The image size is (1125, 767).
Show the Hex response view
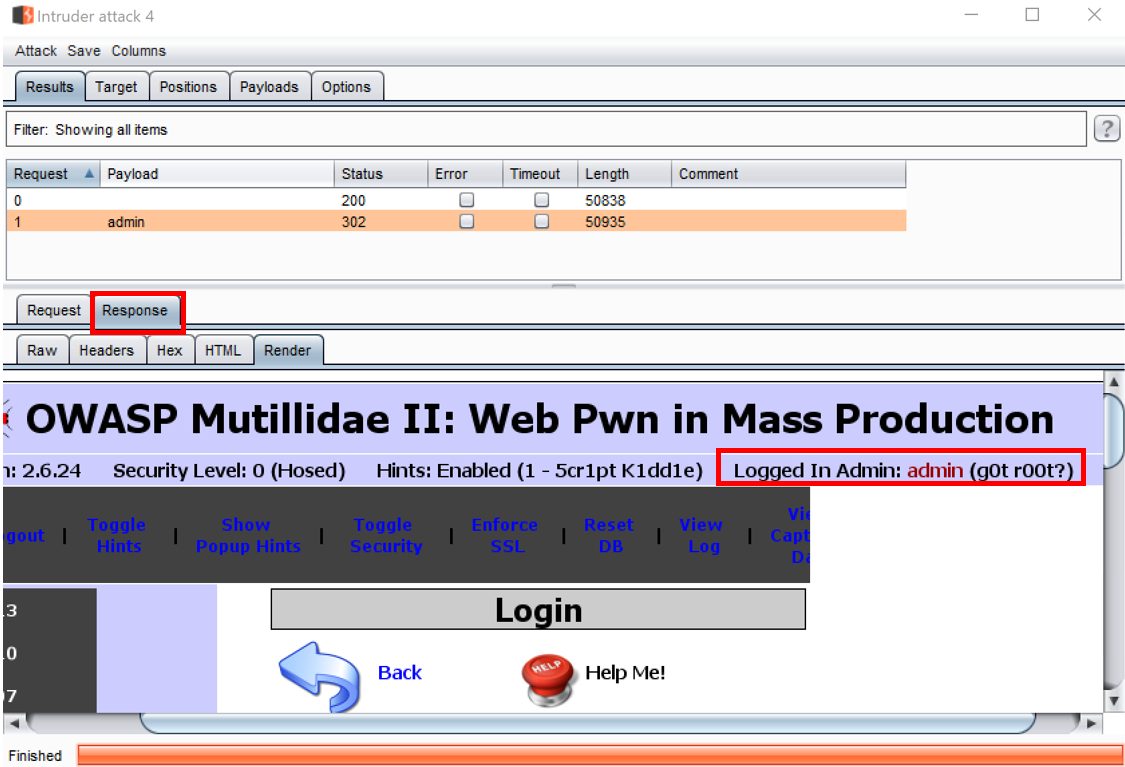170,350
